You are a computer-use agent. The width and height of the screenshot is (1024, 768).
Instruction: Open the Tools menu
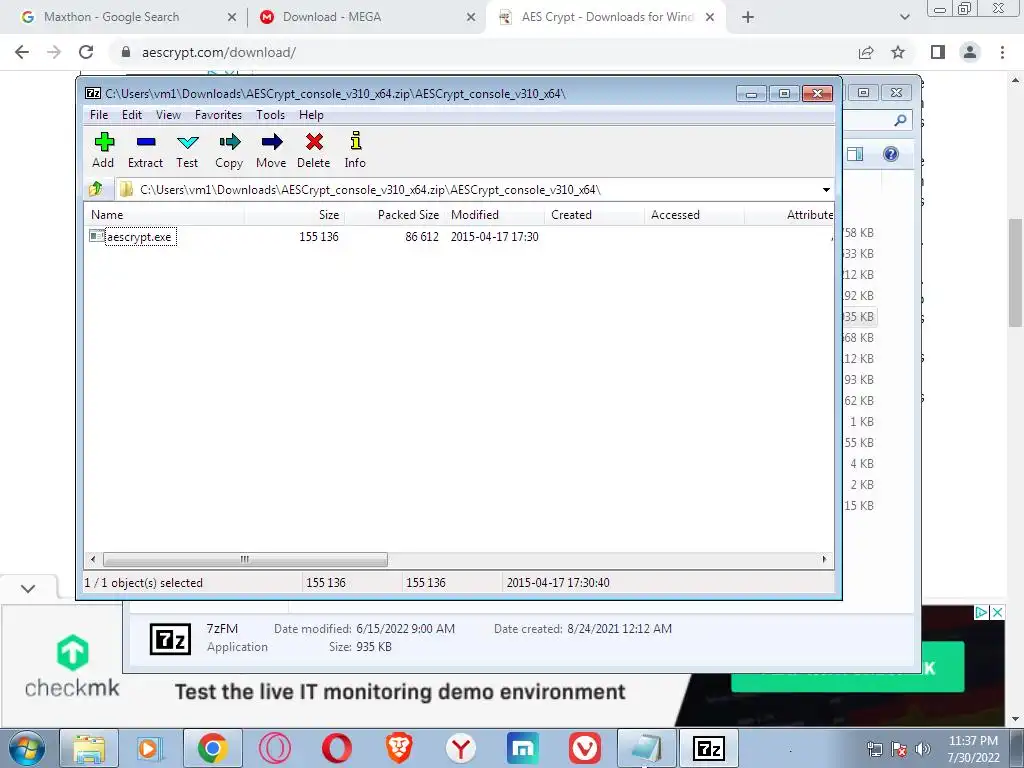pyautogui.click(x=270, y=115)
